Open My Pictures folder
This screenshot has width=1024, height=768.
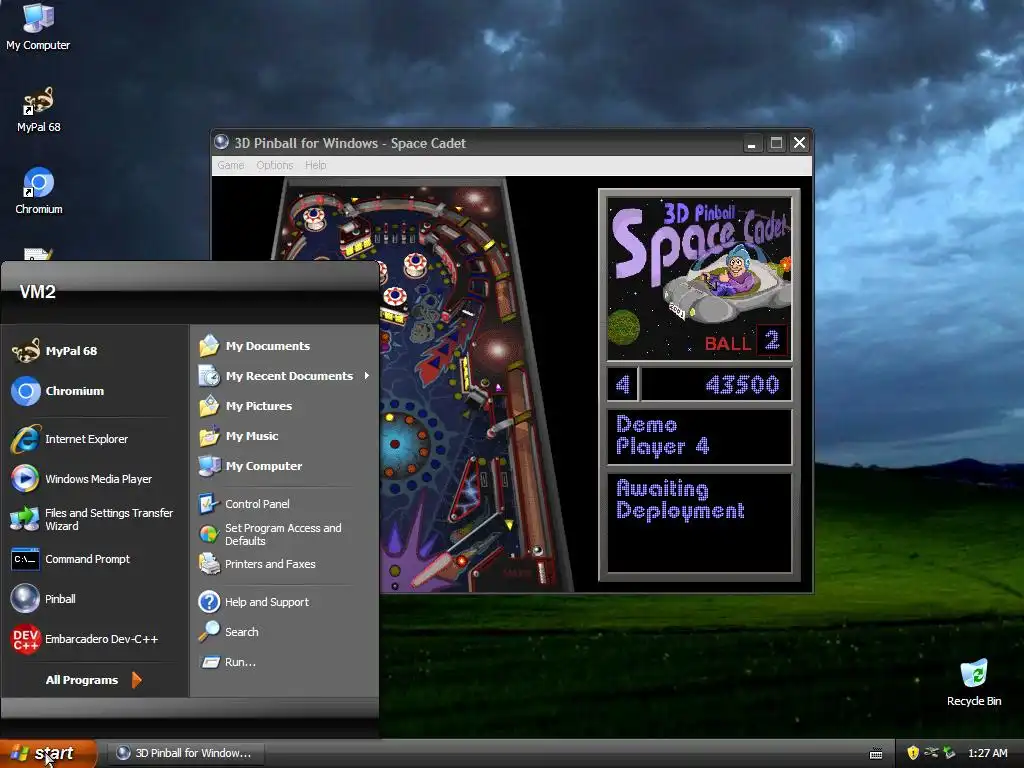(x=283, y=406)
